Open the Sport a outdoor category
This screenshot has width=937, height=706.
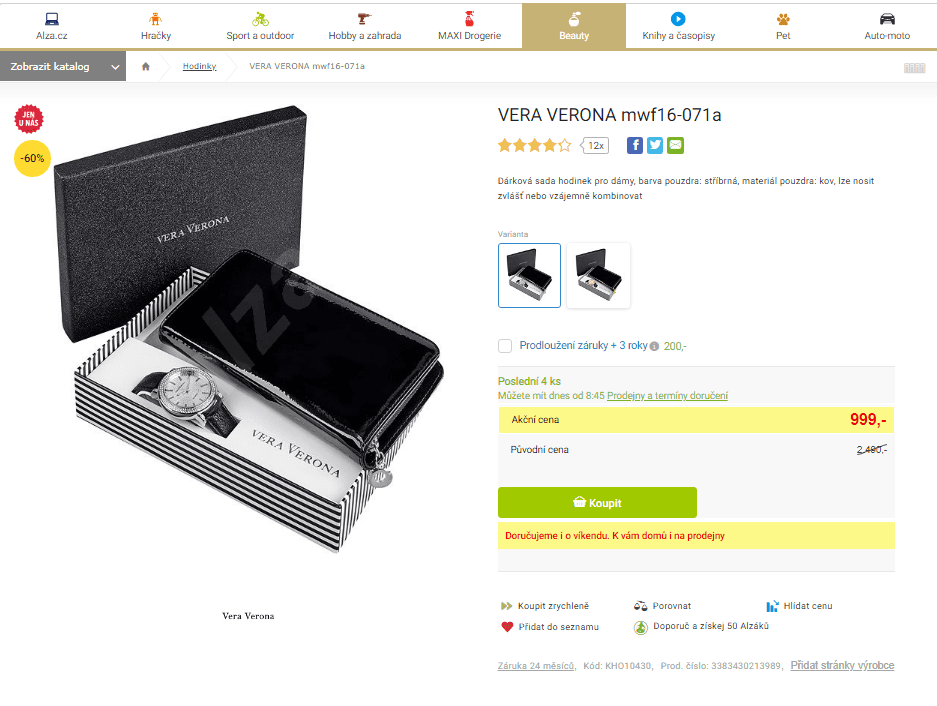(260, 26)
